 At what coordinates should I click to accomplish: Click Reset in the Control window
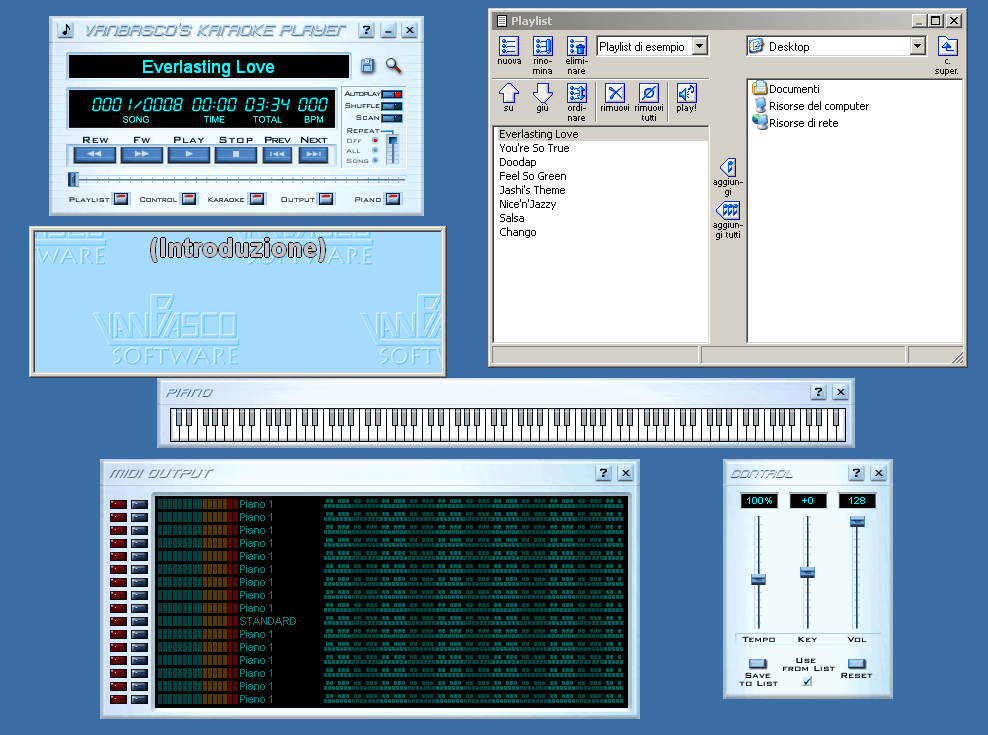857,662
